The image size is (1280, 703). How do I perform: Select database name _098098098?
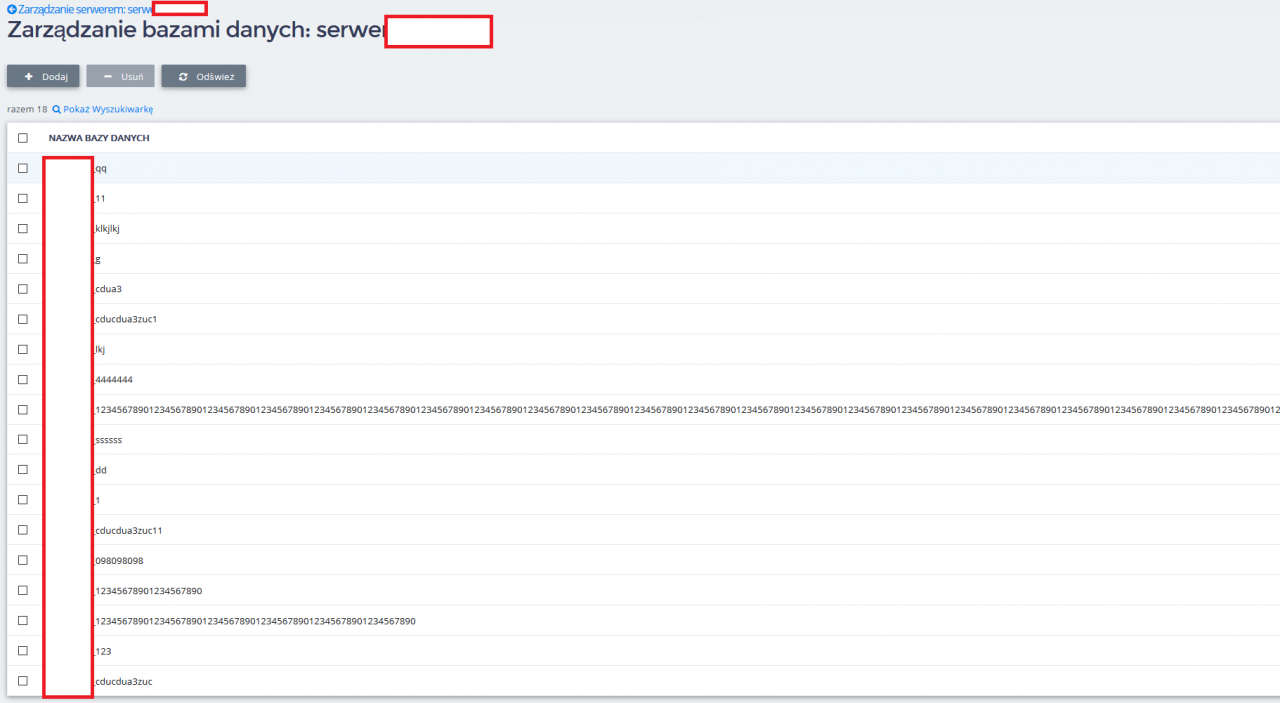point(119,560)
